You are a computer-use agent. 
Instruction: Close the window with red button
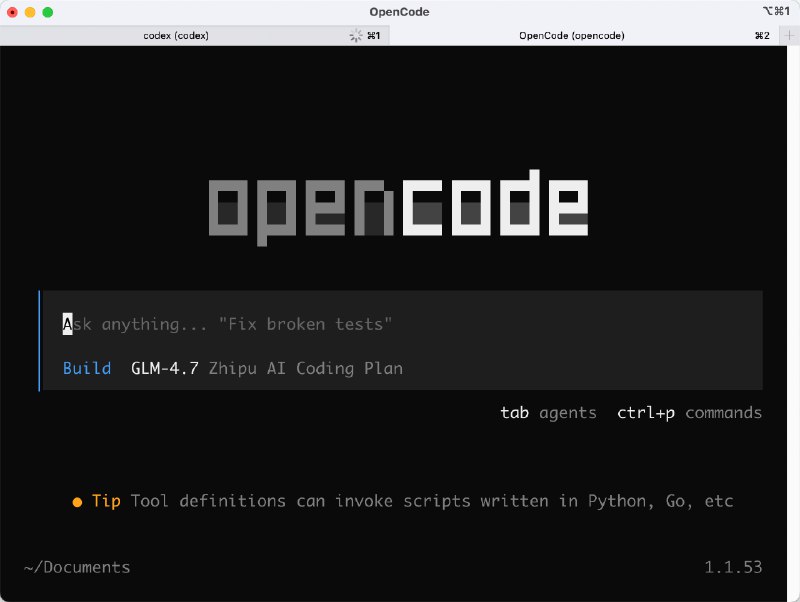(12, 12)
